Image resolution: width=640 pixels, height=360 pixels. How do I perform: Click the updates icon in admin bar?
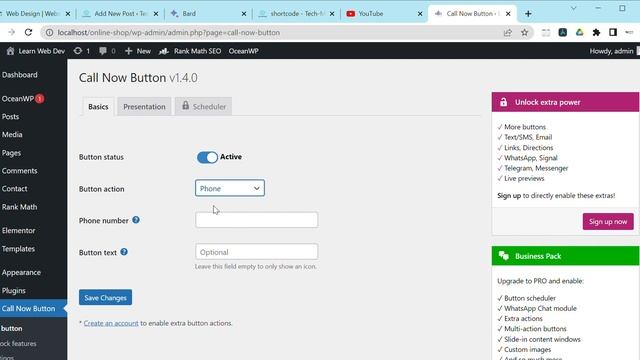(78, 51)
